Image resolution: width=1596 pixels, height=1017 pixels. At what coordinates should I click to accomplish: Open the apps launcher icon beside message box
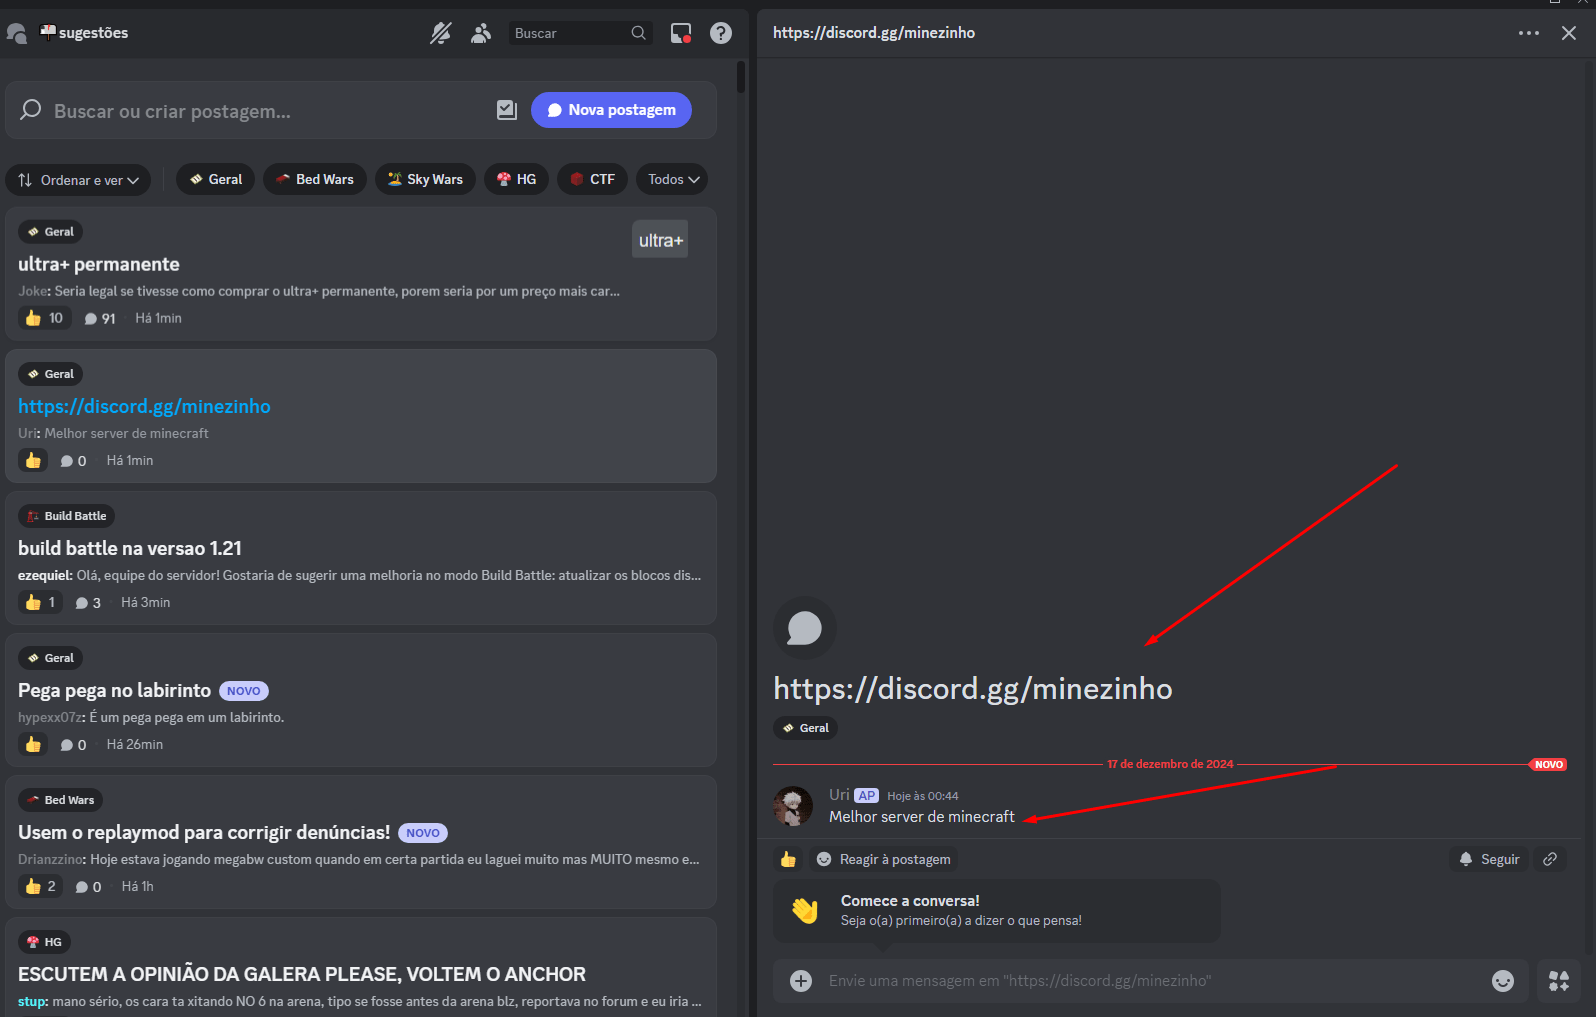(1559, 981)
